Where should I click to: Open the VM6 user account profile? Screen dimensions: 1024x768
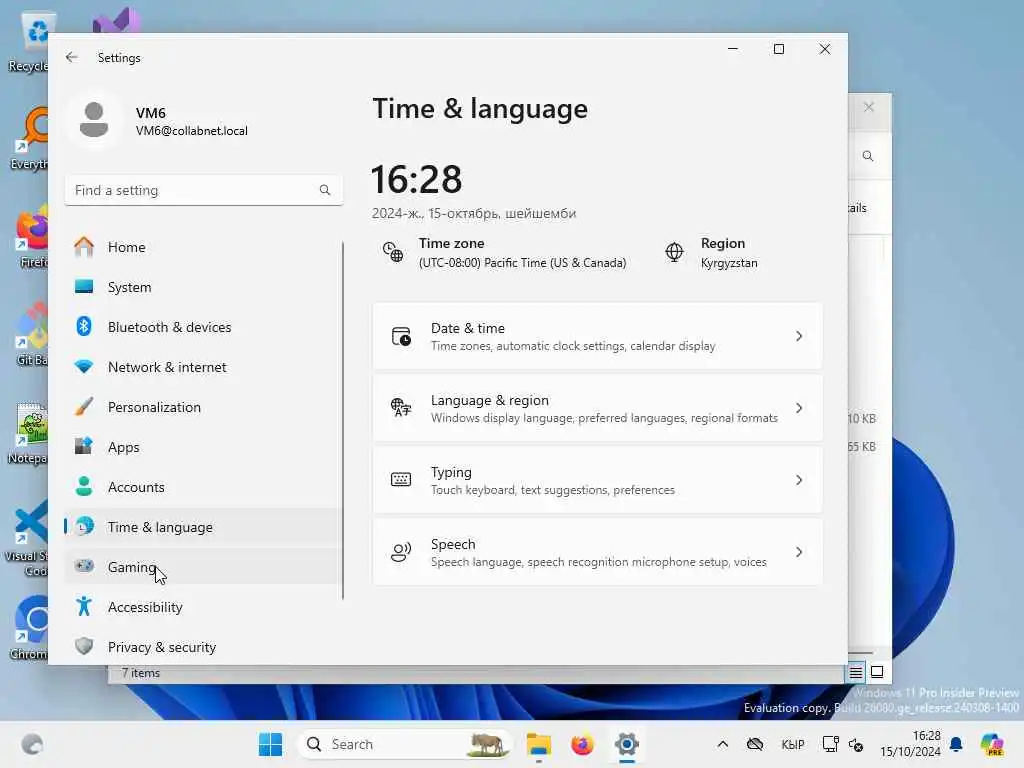point(160,121)
